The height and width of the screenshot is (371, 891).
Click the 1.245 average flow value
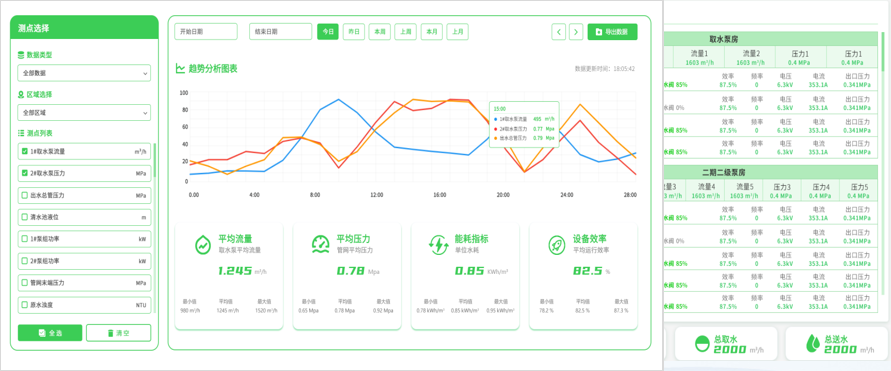(235, 271)
